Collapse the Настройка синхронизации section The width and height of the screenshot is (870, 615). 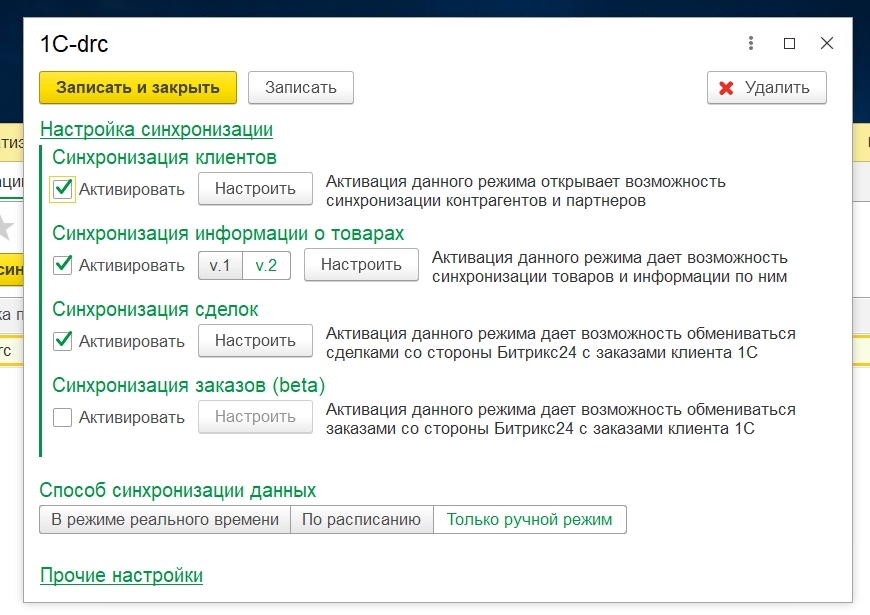coord(156,130)
